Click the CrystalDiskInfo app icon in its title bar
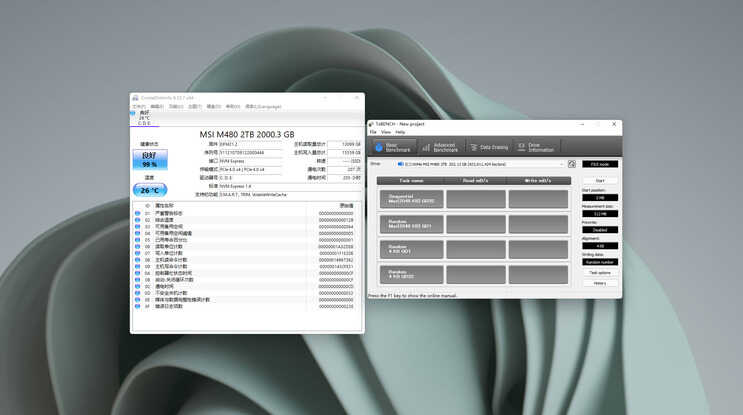The image size is (743, 415). pos(136,98)
